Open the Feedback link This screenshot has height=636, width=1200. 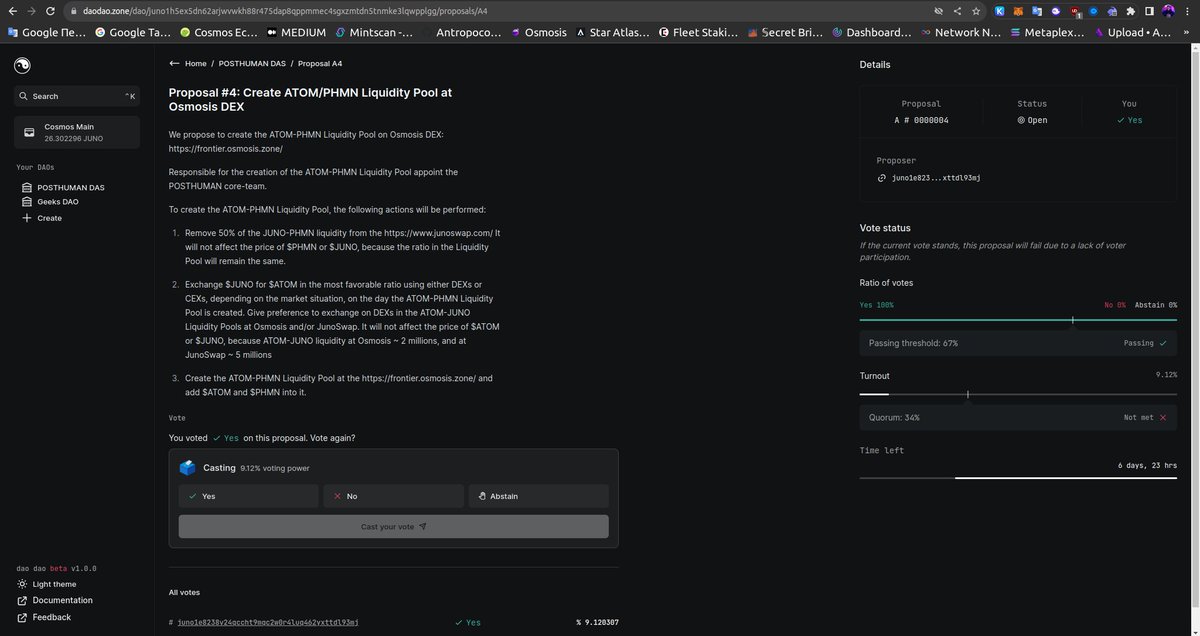click(x=52, y=617)
